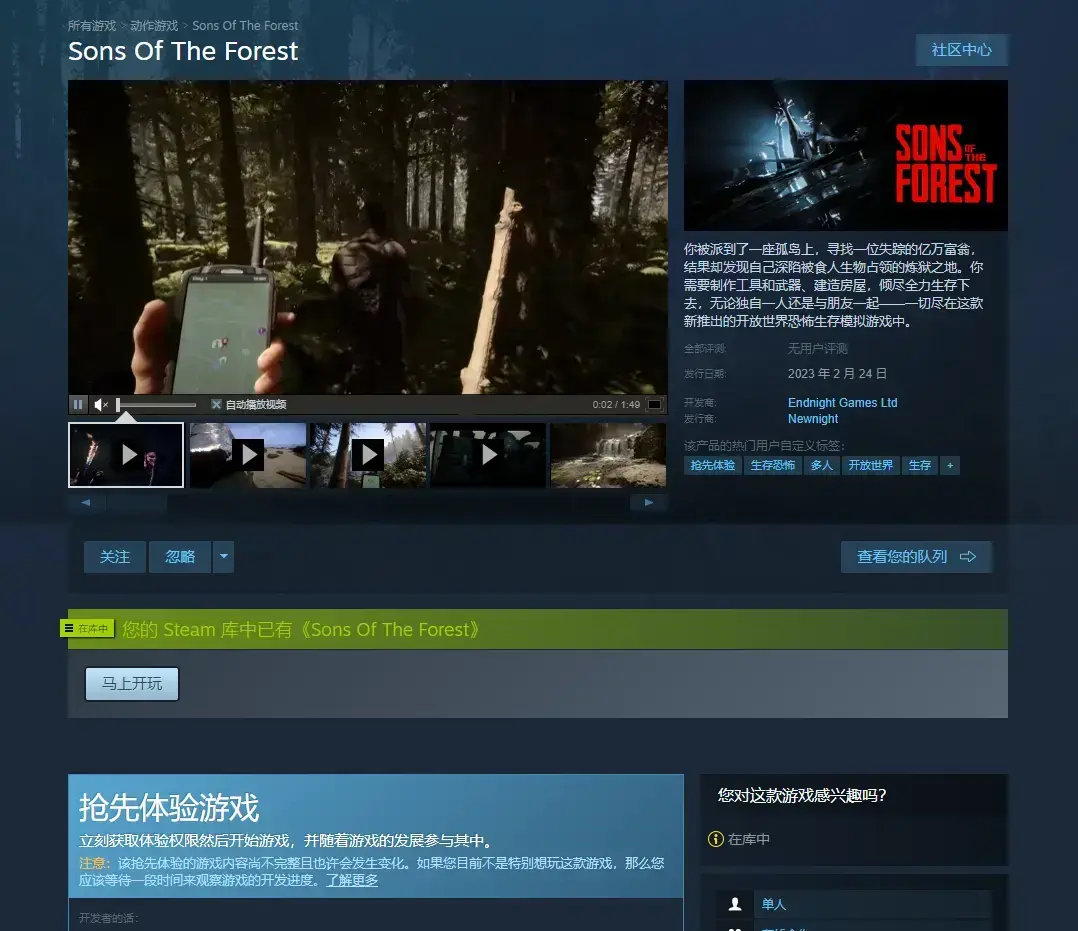
Task: Click the thumbnail strip scrollbar handle
Action: coord(137,503)
